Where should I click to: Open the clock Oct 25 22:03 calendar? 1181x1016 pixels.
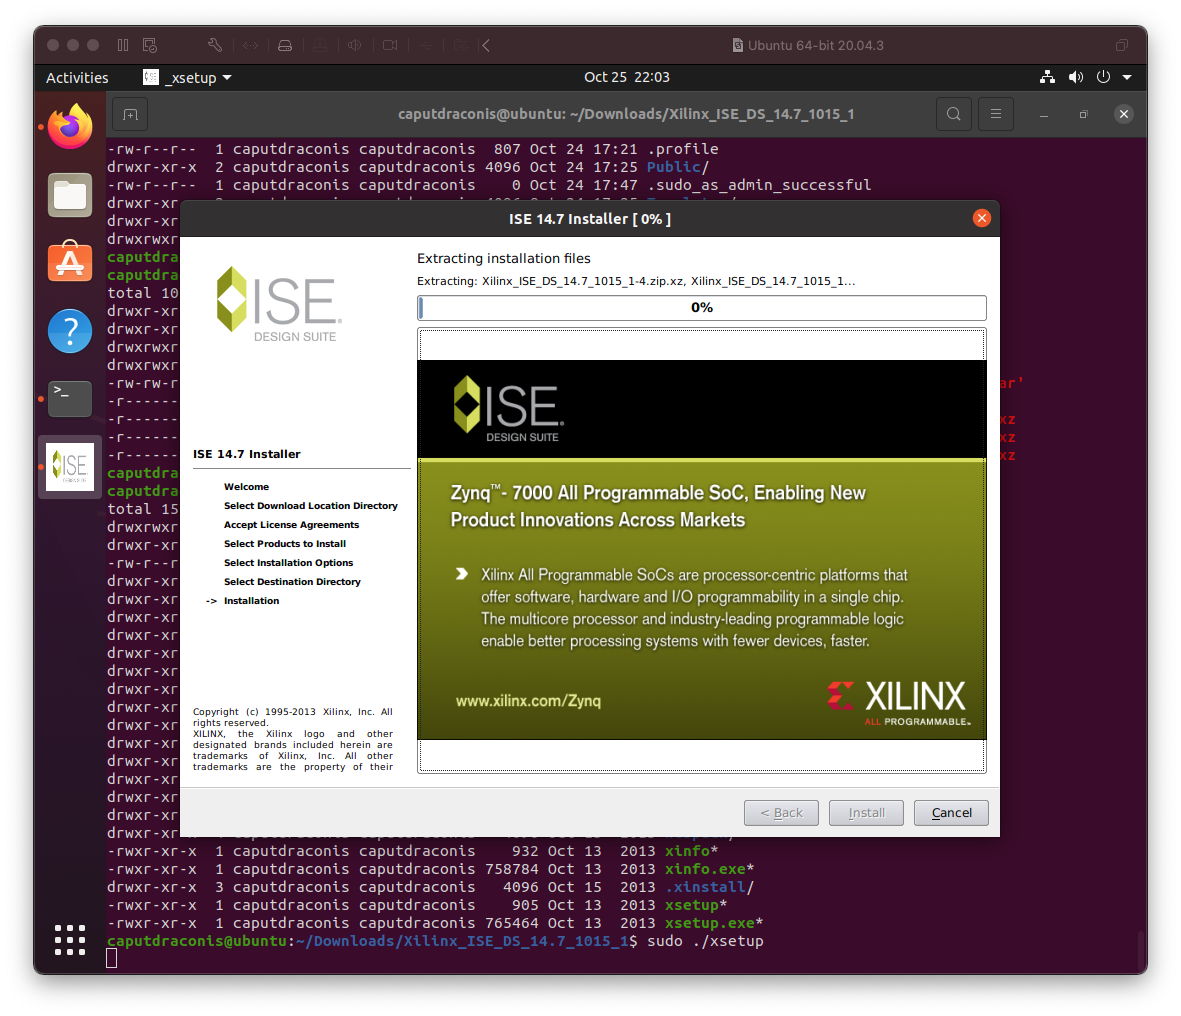pos(627,77)
